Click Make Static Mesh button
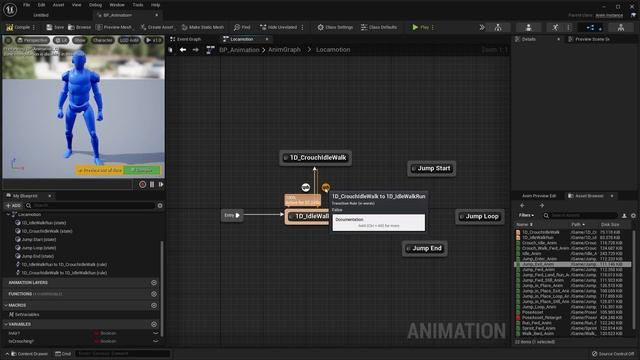The width and height of the screenshot is (640, 360). click(x=203, y=27)
